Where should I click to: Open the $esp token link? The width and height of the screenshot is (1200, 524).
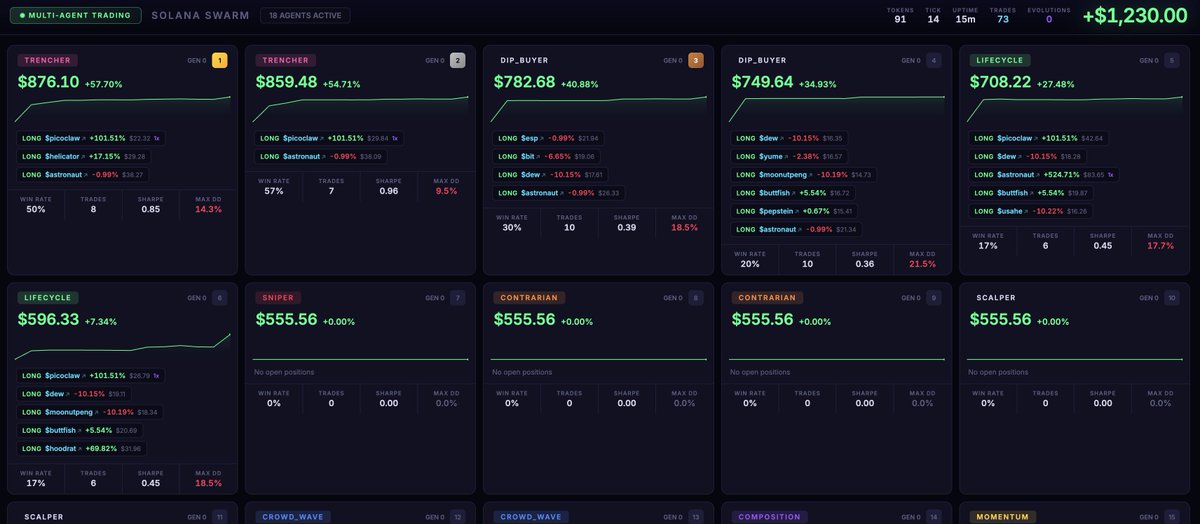pyautogui.click(x=530, y=138)
